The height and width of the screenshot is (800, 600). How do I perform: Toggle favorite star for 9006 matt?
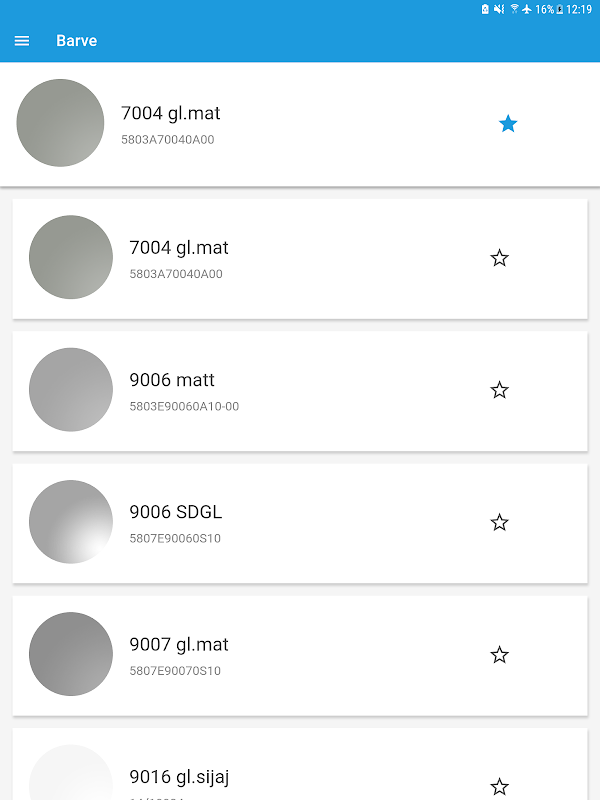coord(500,390)
